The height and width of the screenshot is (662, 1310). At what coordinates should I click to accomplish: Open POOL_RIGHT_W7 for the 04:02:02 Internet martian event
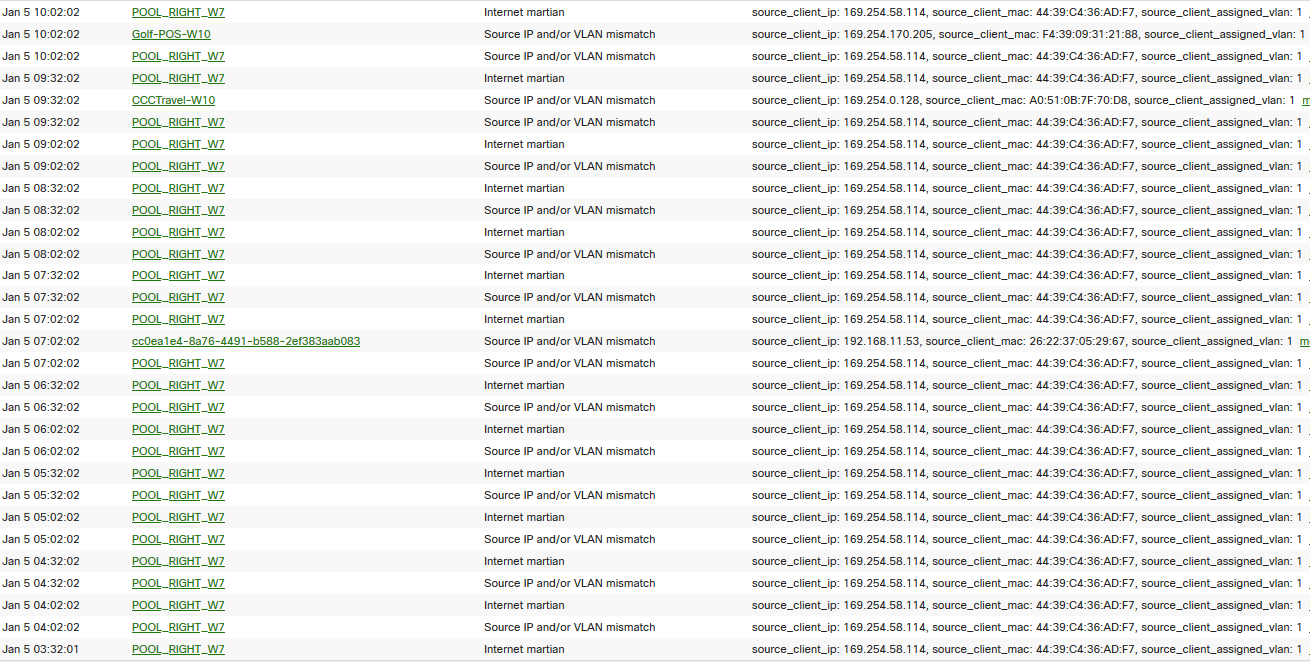point(178,605)
